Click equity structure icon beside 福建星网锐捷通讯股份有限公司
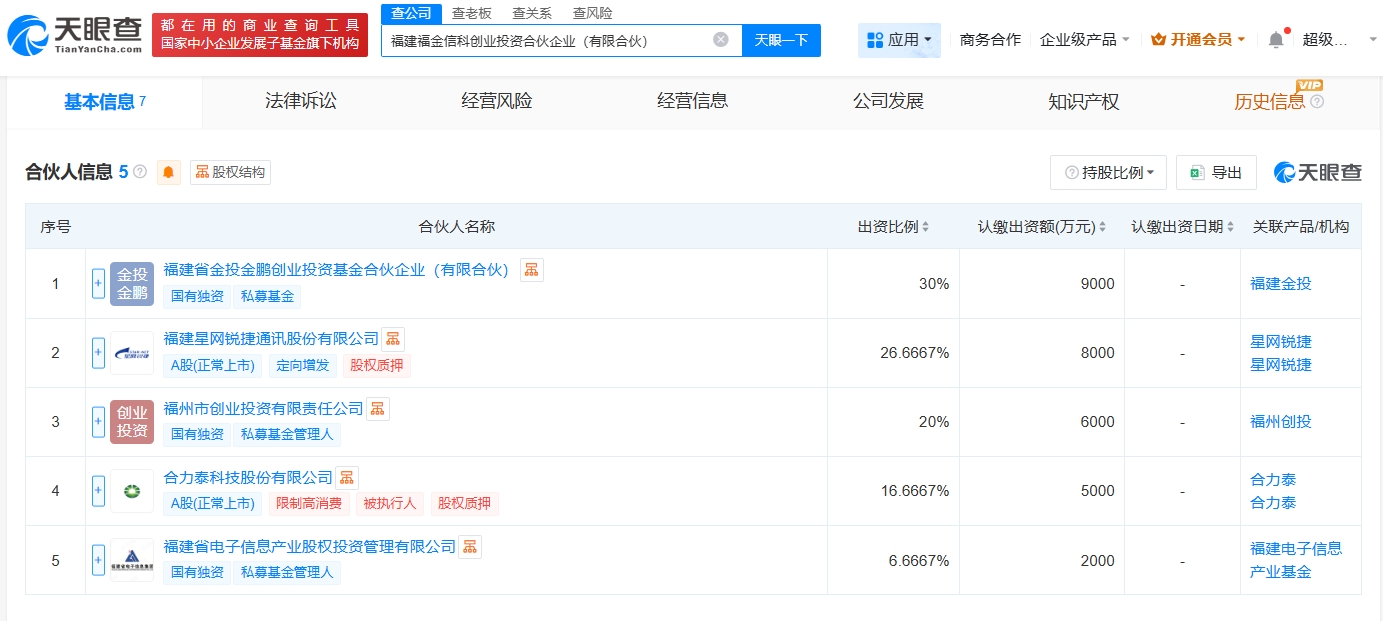The image size is (1383, 621). [x=393, y=339]
